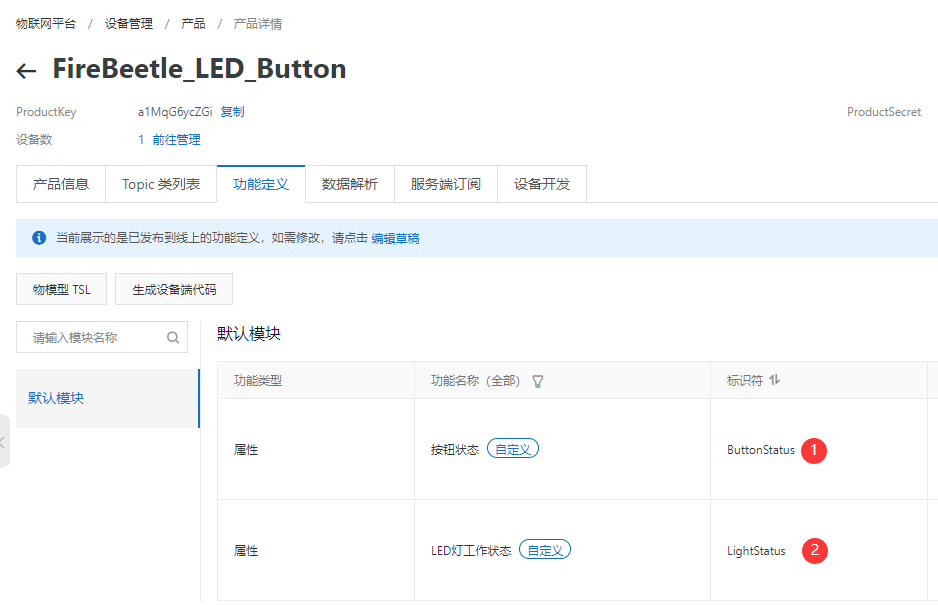
Task: Open the filter icon beside 功能名称
Action: 537,381
